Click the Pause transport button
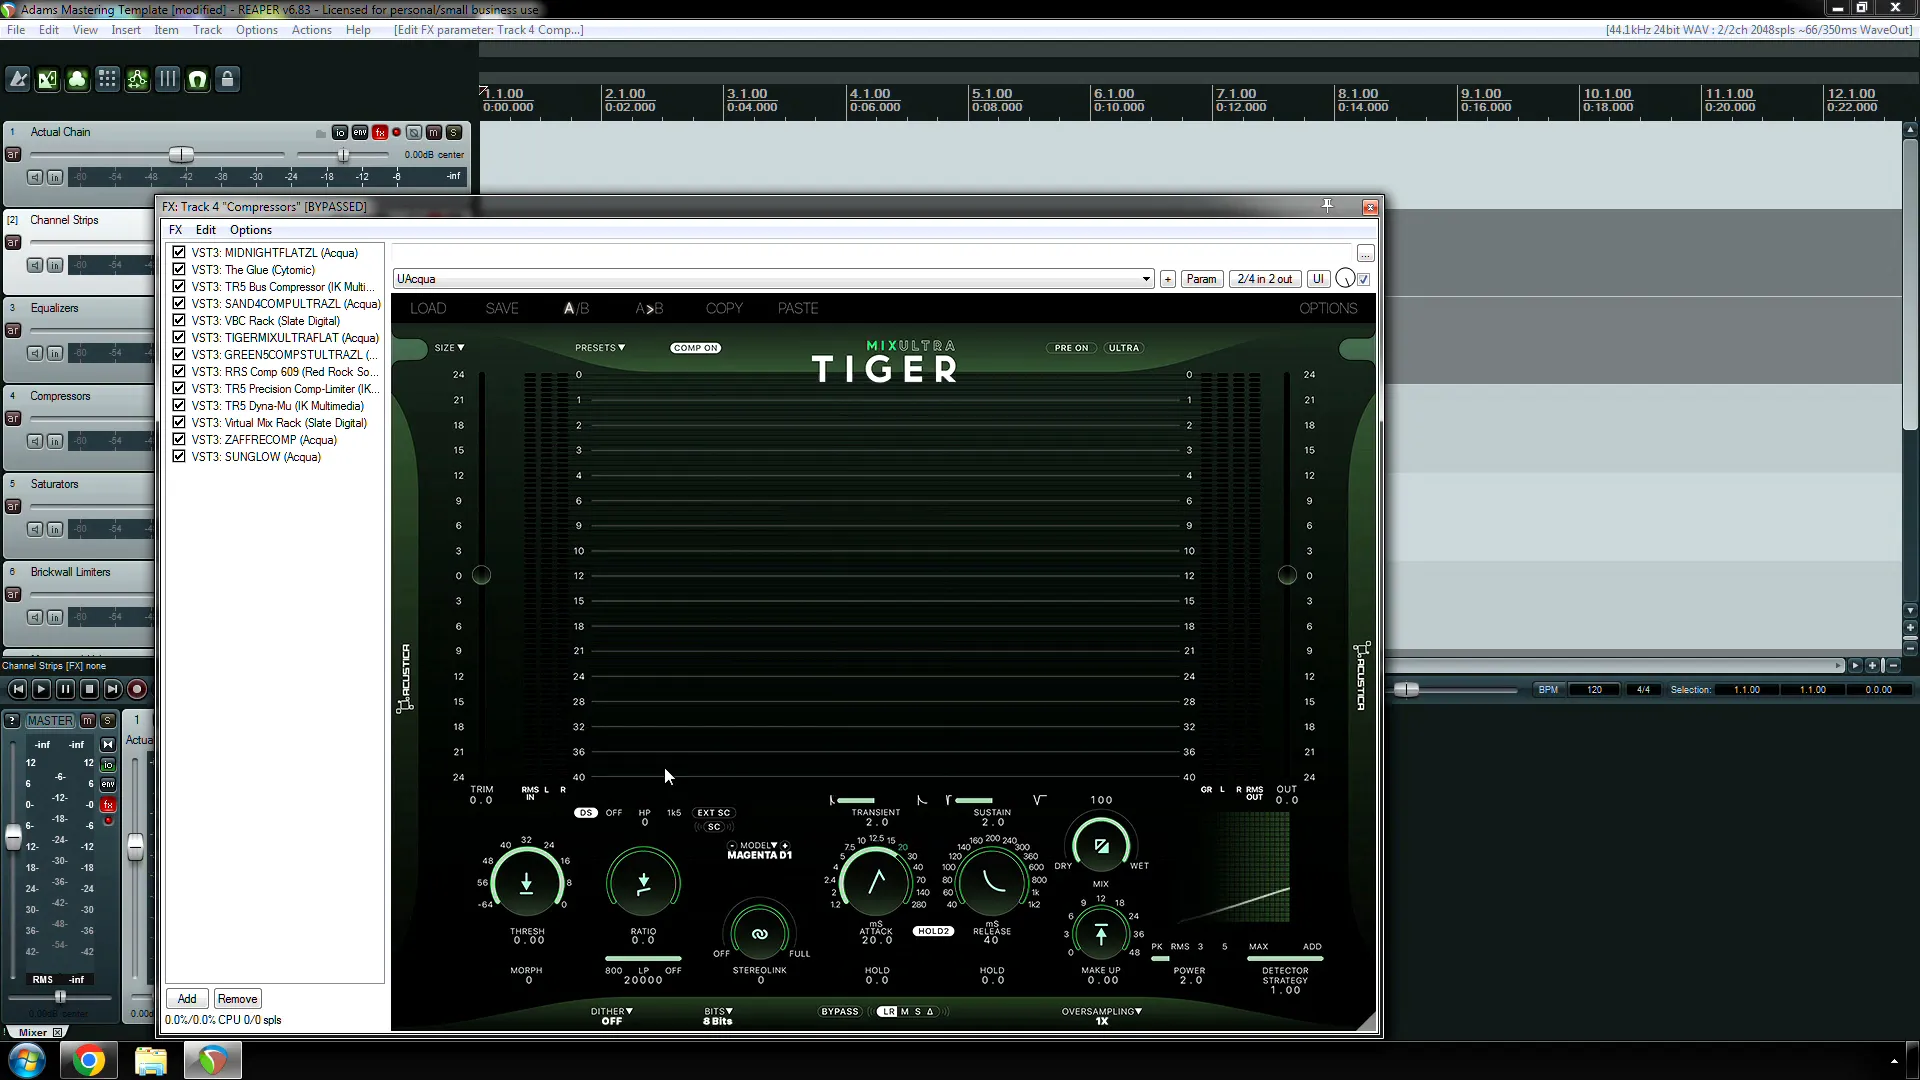Image resolution: width=1920 pixels, height=1080 pixels. pos(65,689)
